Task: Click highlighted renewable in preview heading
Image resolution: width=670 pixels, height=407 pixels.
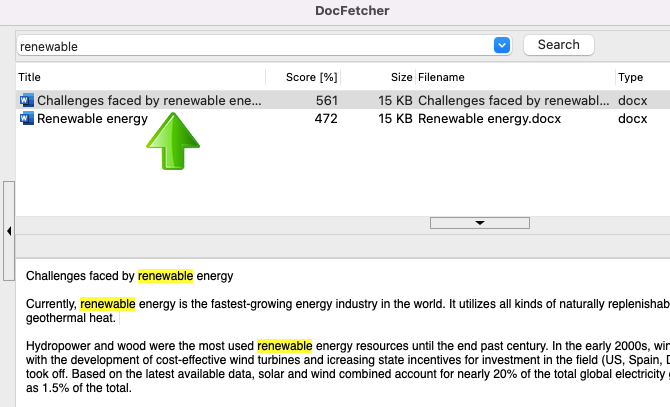Action: coord(165,276)
